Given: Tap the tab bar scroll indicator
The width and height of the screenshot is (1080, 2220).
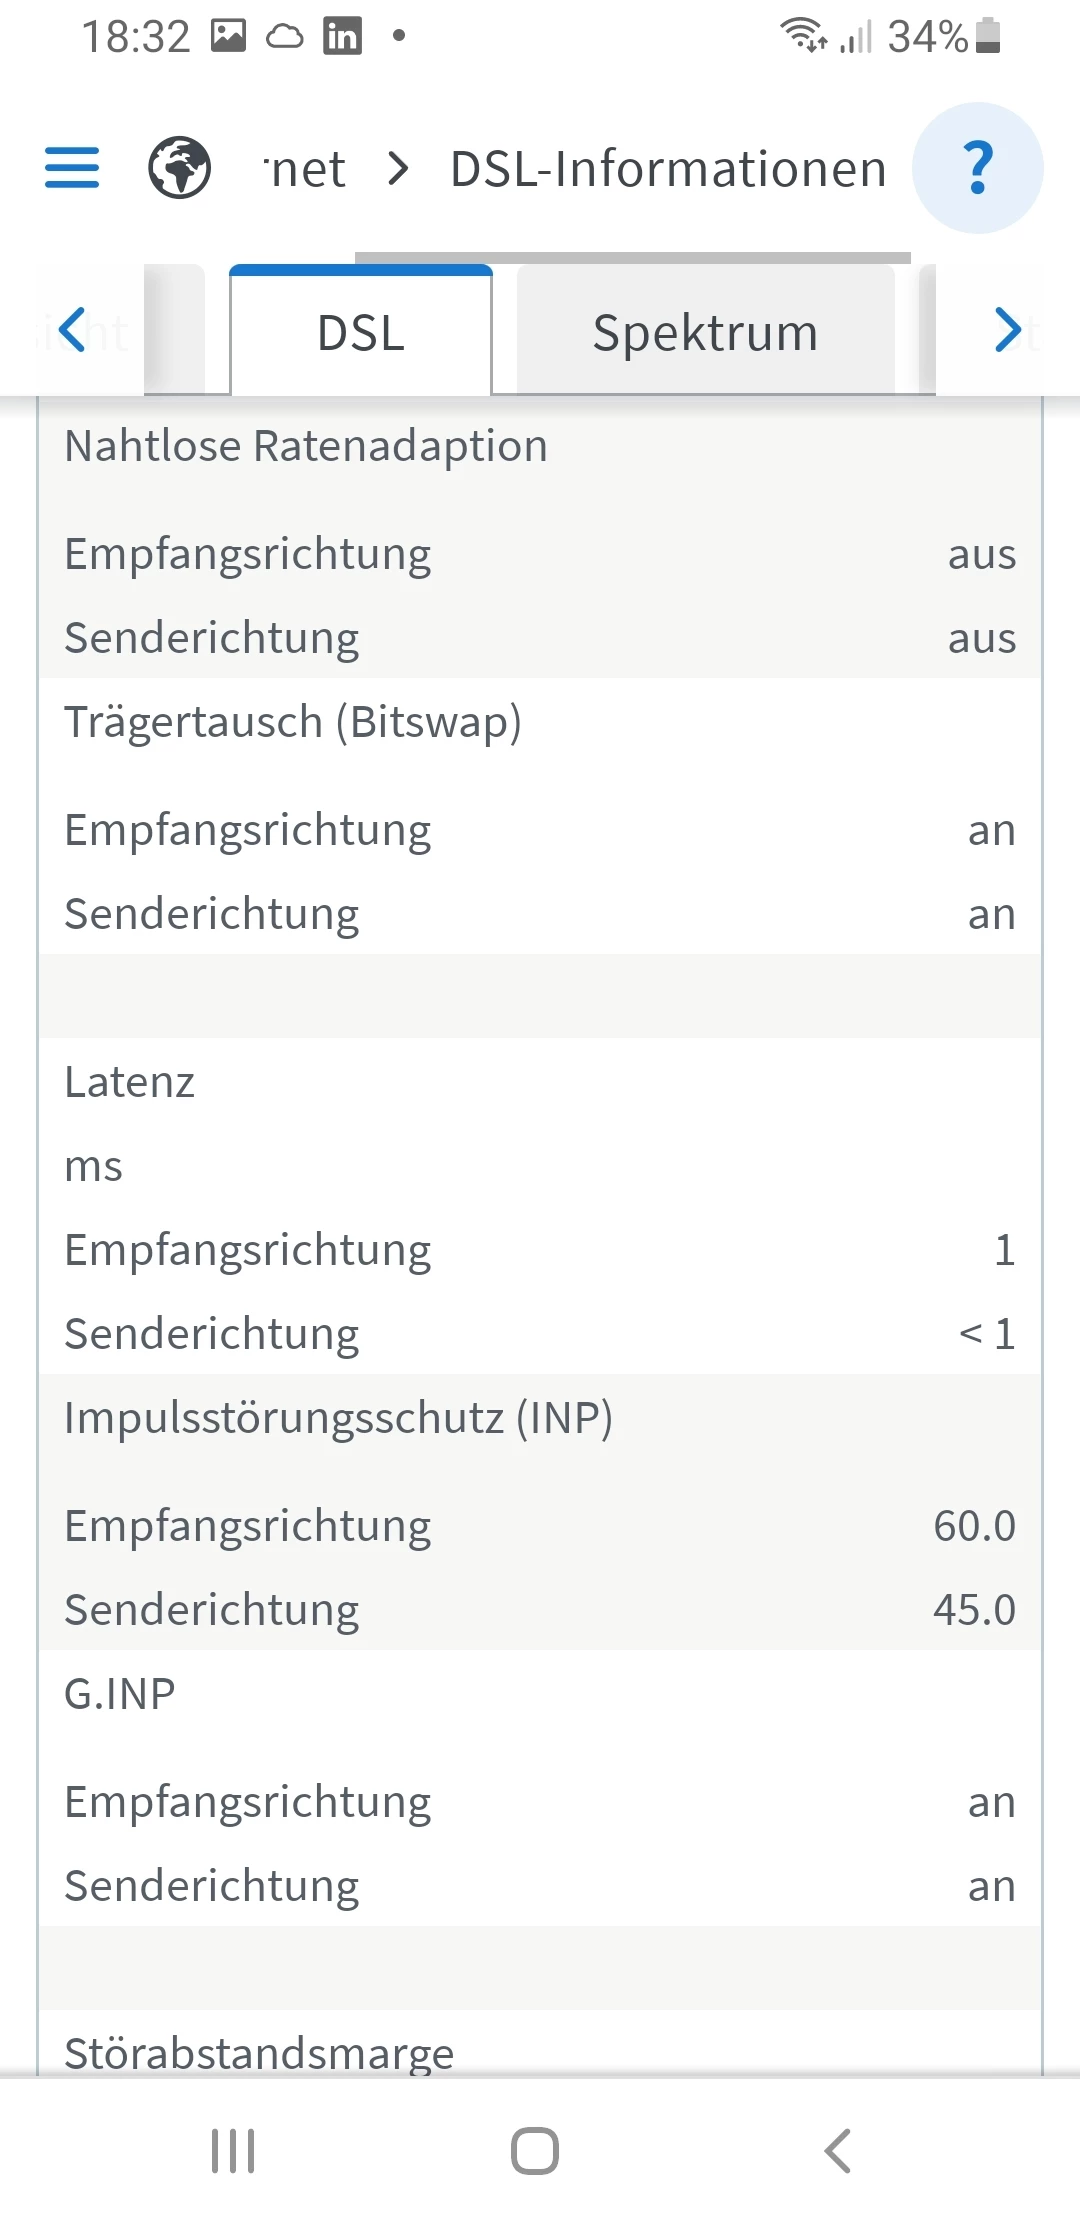Looking at the screenshot, I should (632, 258).
